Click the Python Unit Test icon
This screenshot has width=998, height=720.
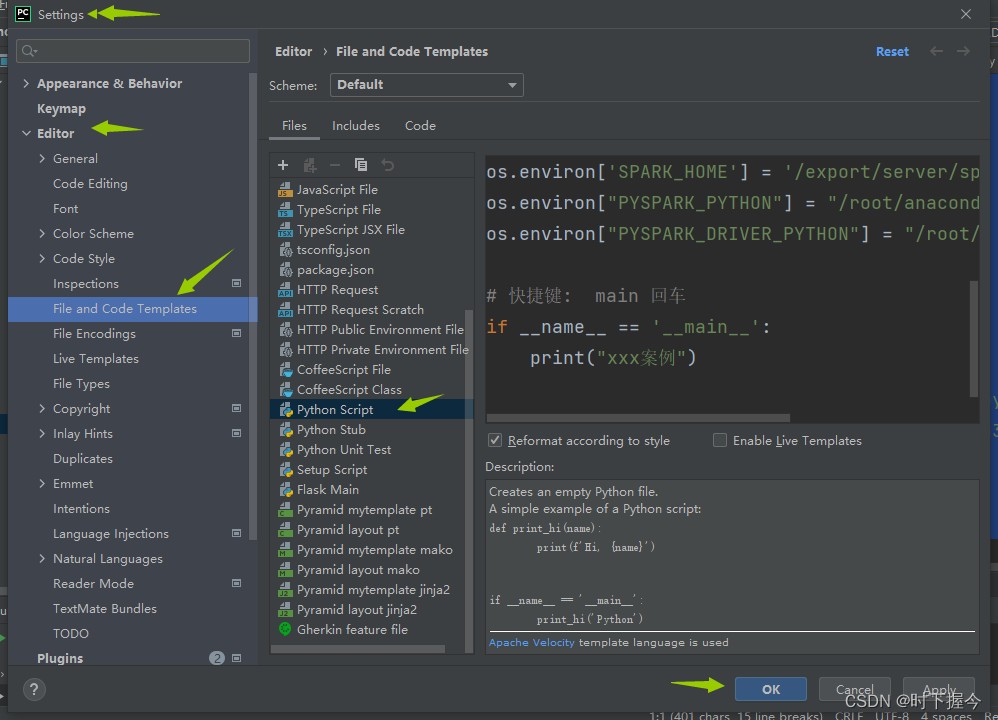point(285,450)
